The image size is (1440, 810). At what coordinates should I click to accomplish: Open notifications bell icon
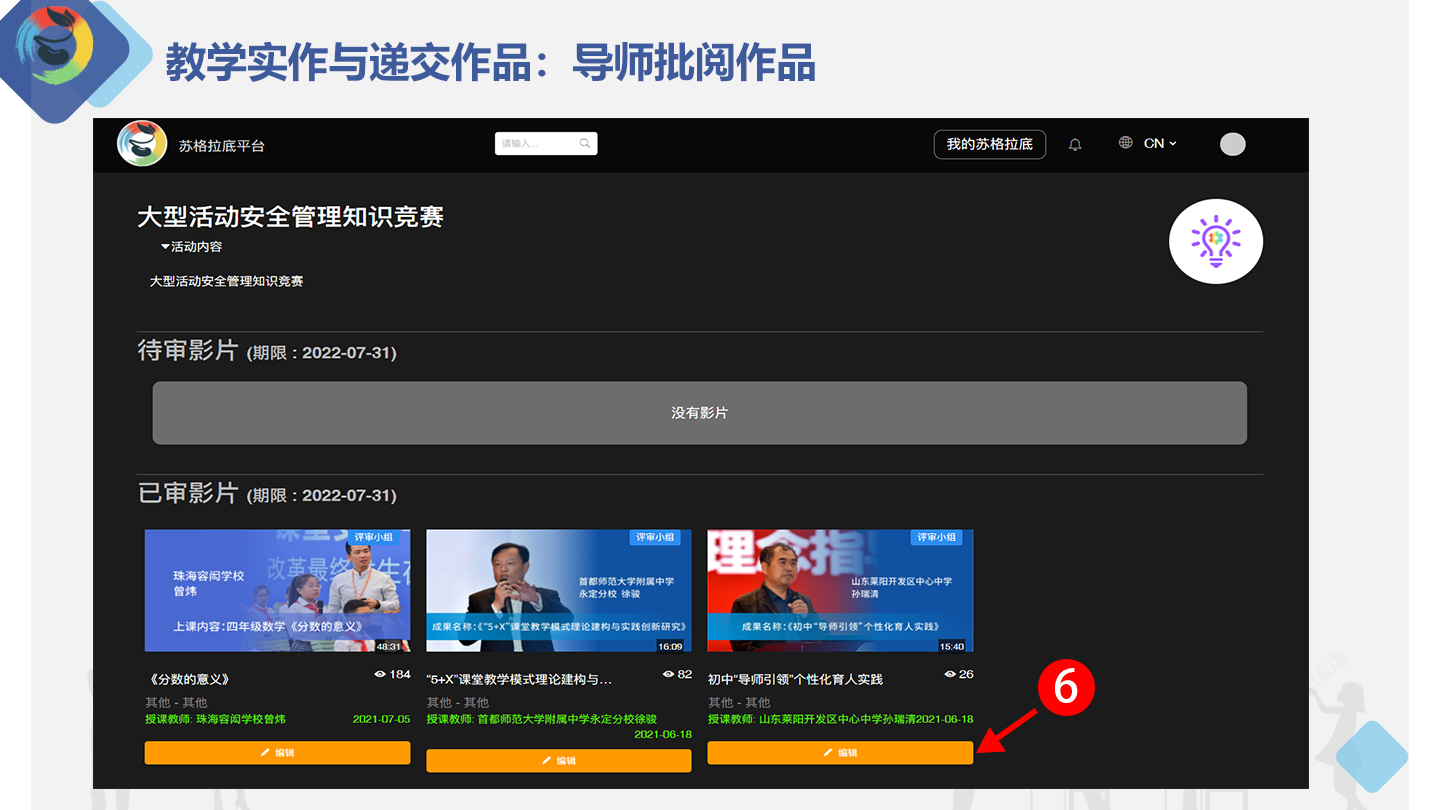[1075, 145]
